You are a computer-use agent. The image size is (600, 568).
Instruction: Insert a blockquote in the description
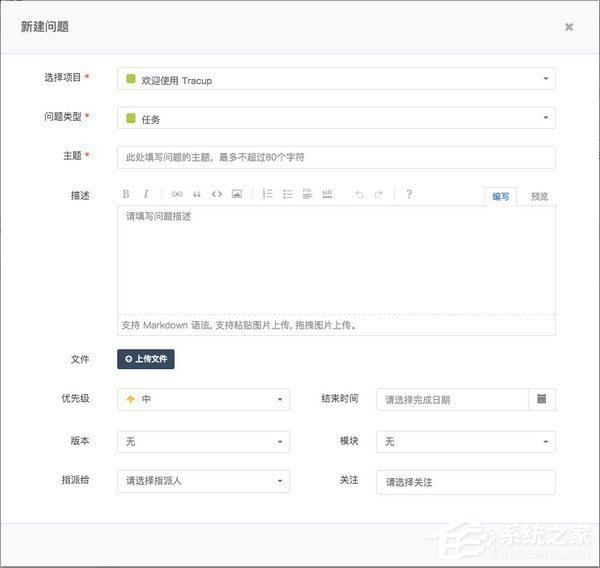tap(197, 194)
